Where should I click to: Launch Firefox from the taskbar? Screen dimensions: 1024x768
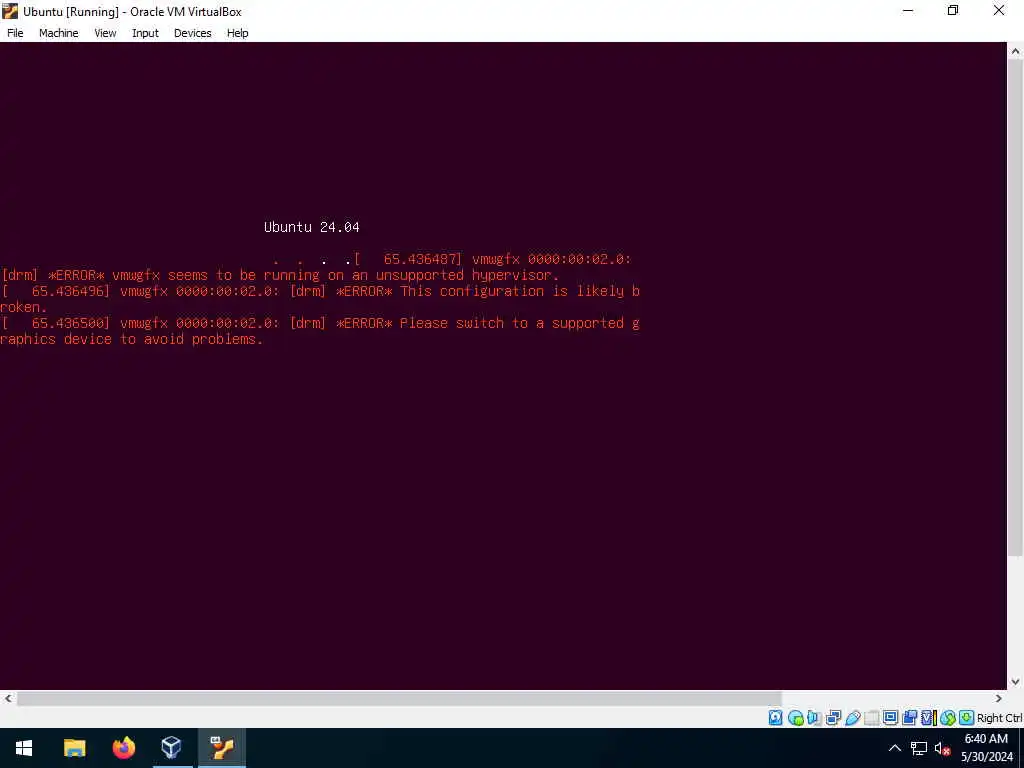click(123, 748)
